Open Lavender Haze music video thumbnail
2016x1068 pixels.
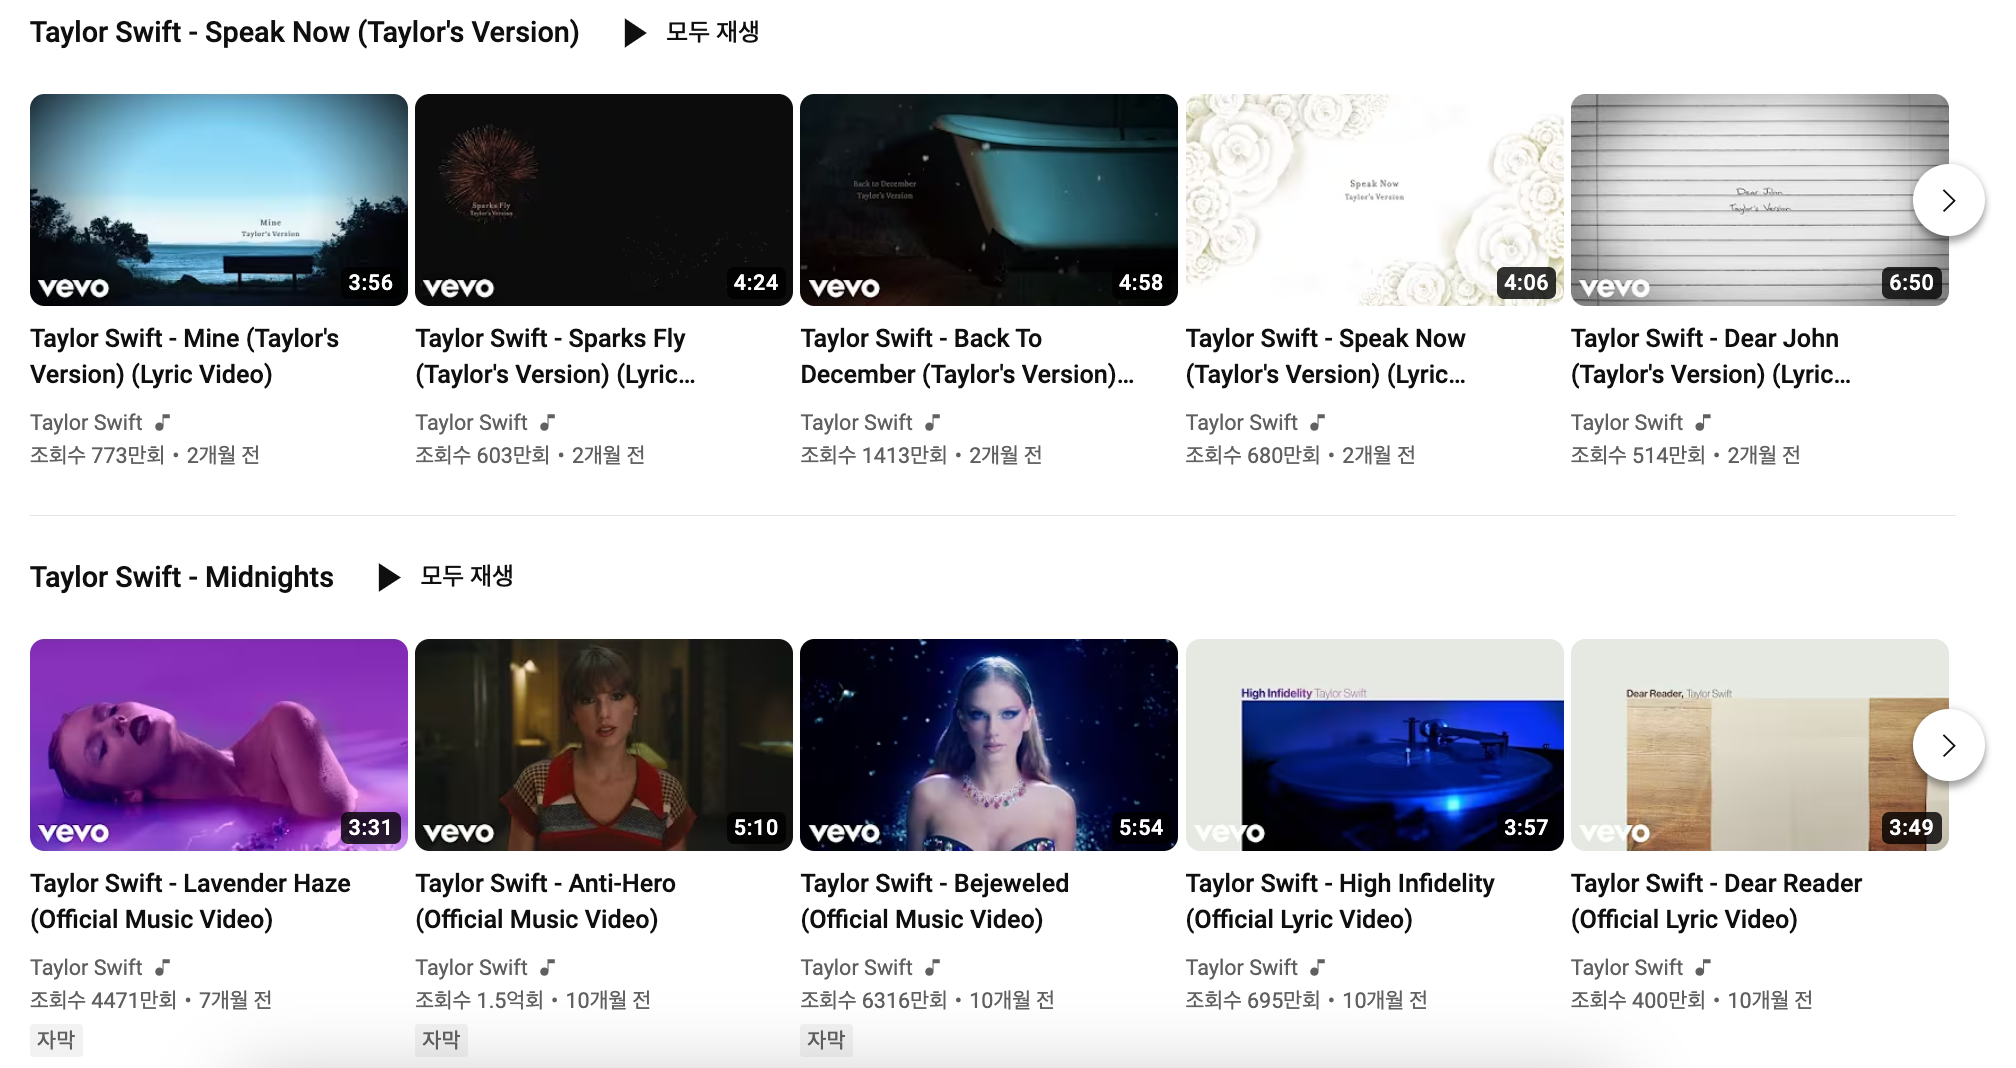(x=219, y=745)
